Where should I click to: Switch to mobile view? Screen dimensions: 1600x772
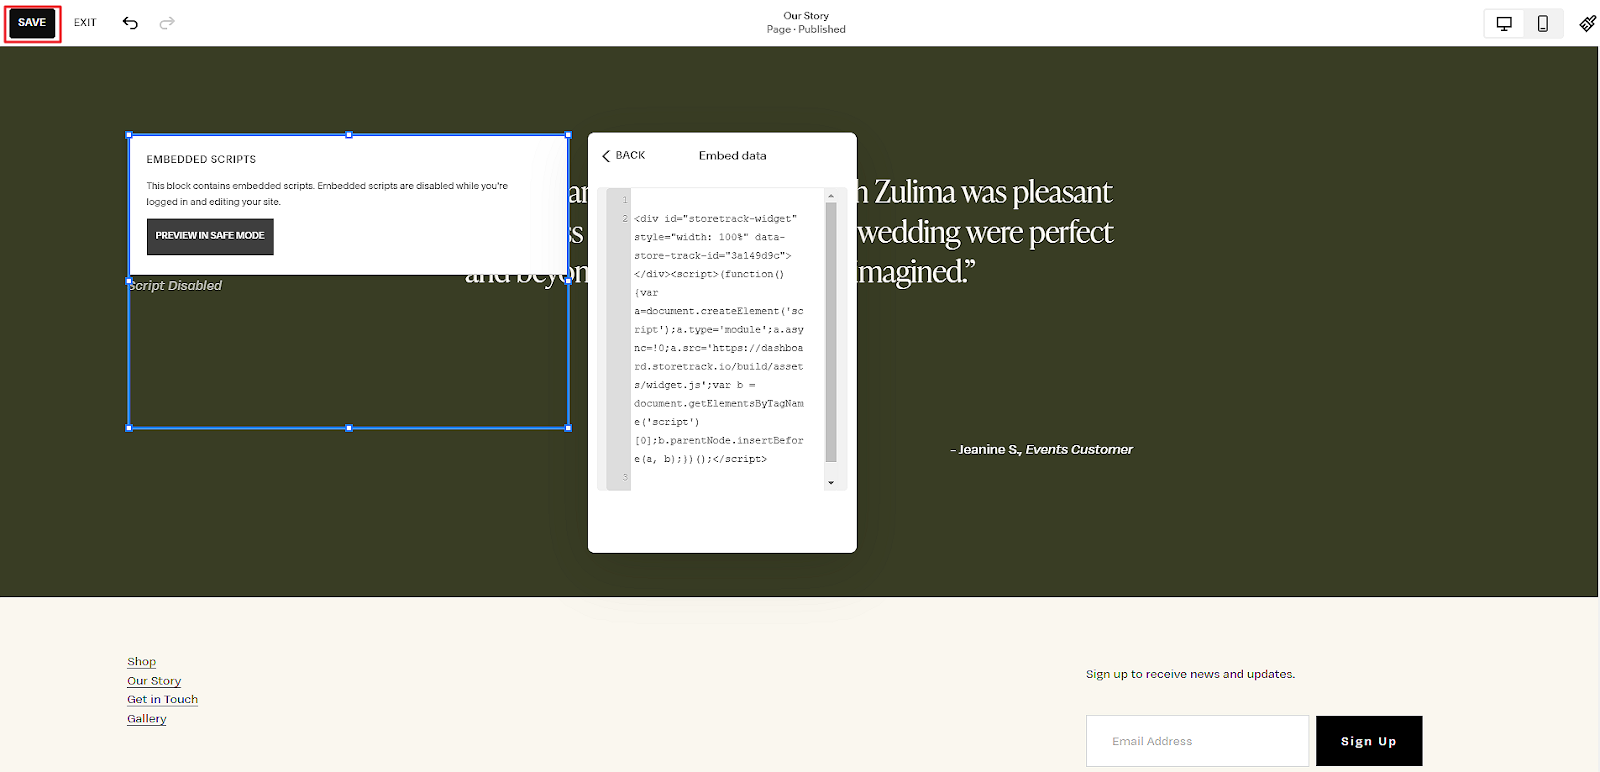tap(1543, 24)
